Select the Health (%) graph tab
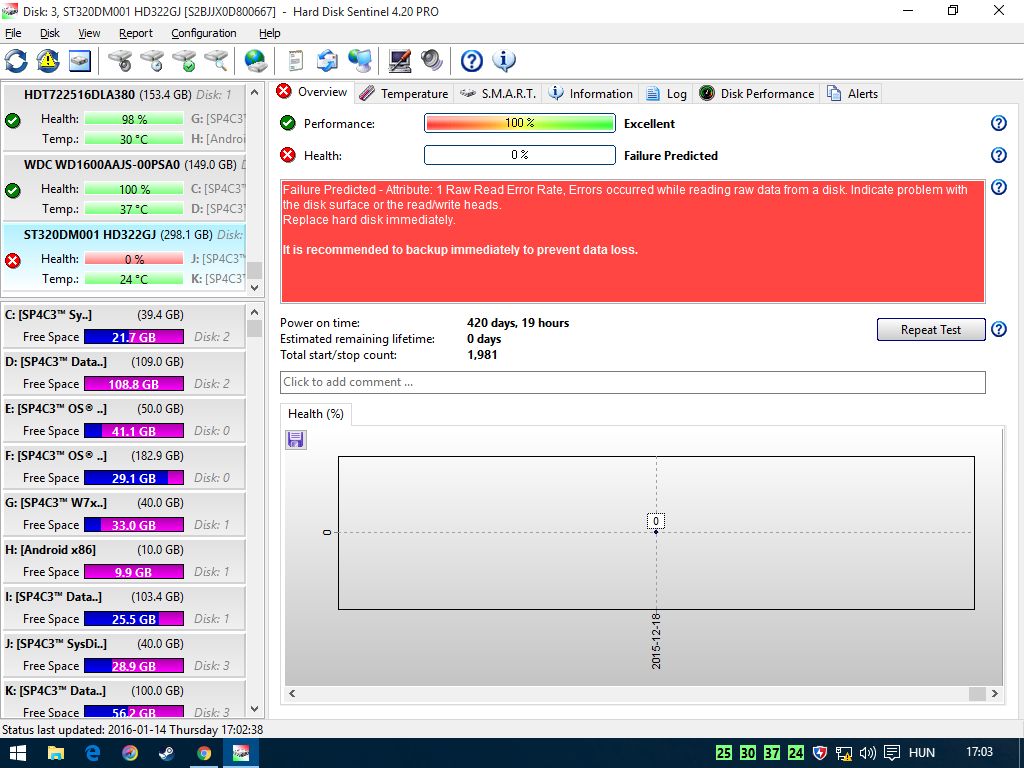The image size is (1024, 768). click(x=316, y=414)
